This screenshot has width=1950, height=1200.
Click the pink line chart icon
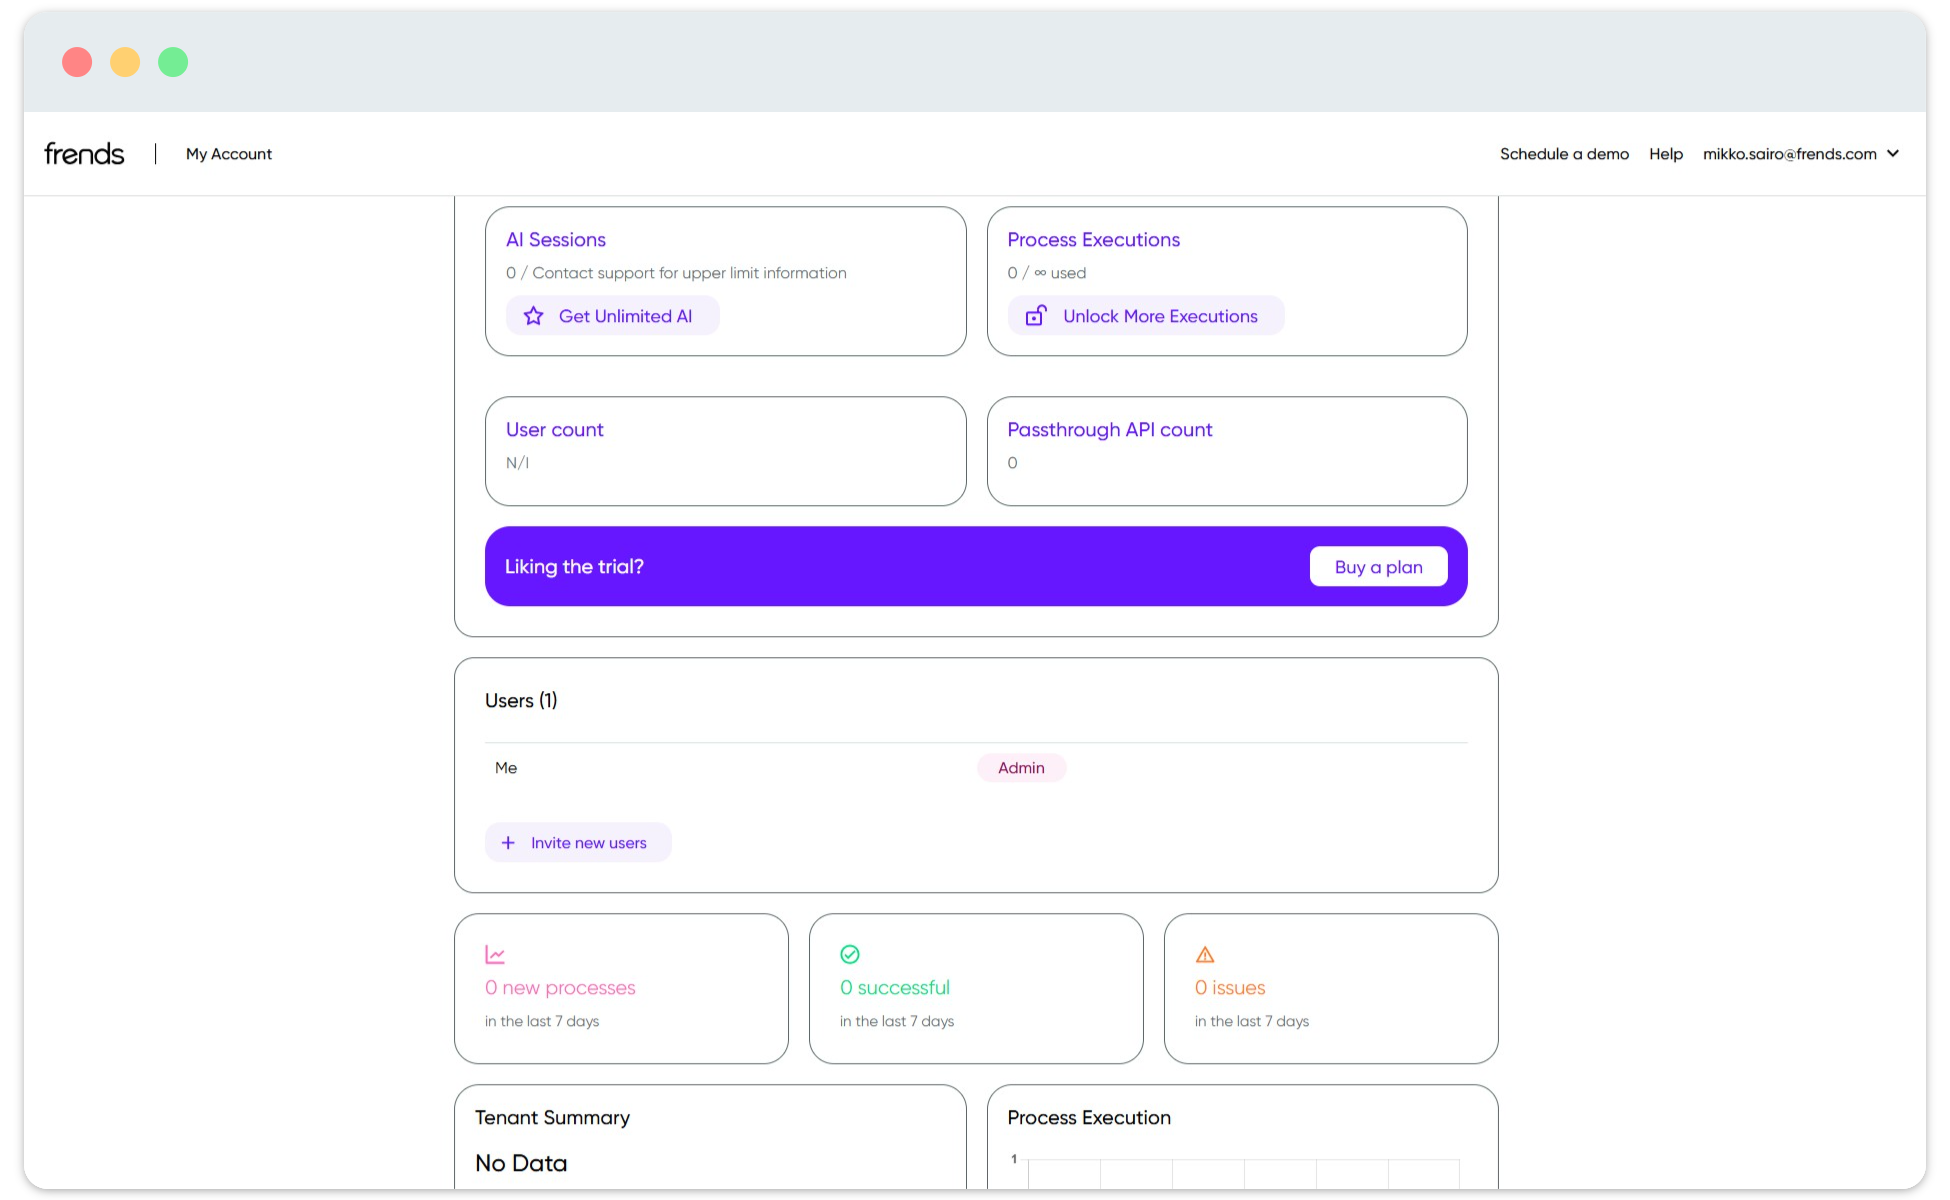495,955
